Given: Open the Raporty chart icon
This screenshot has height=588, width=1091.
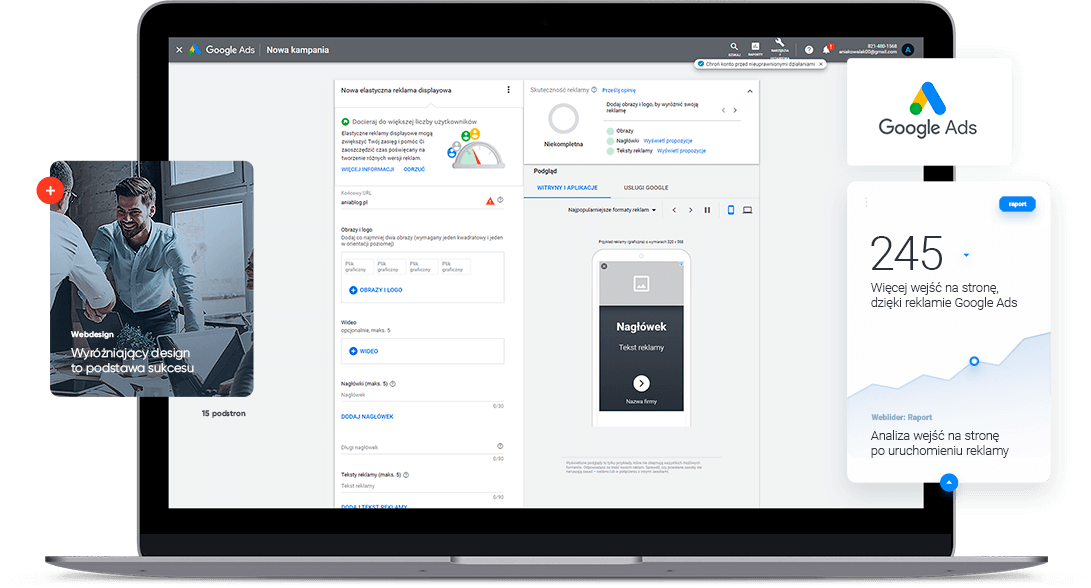Looking at the screenshot, I should (755, 48).
